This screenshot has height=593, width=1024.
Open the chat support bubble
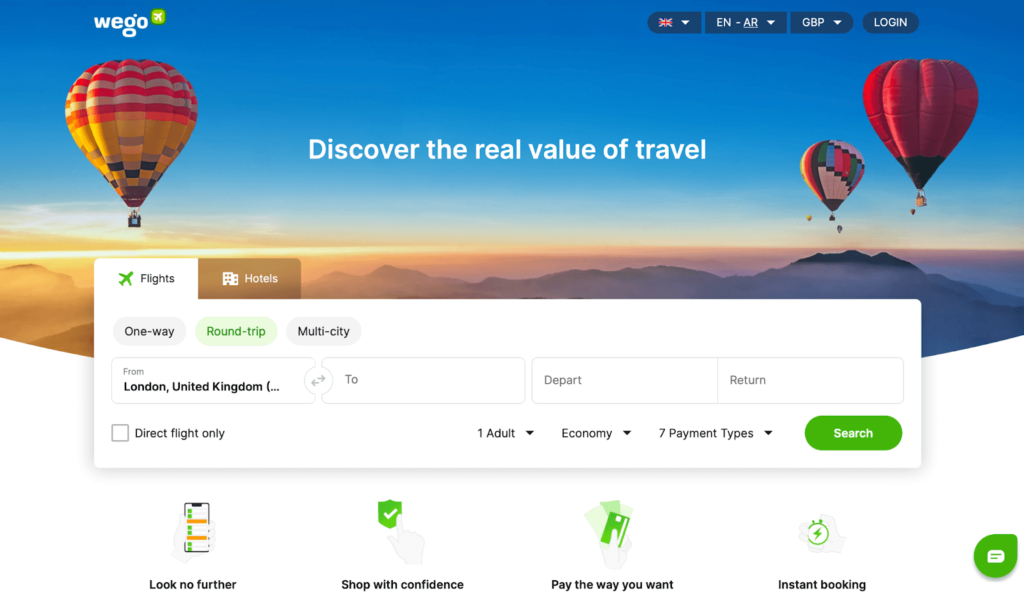(x=995, y=556)
